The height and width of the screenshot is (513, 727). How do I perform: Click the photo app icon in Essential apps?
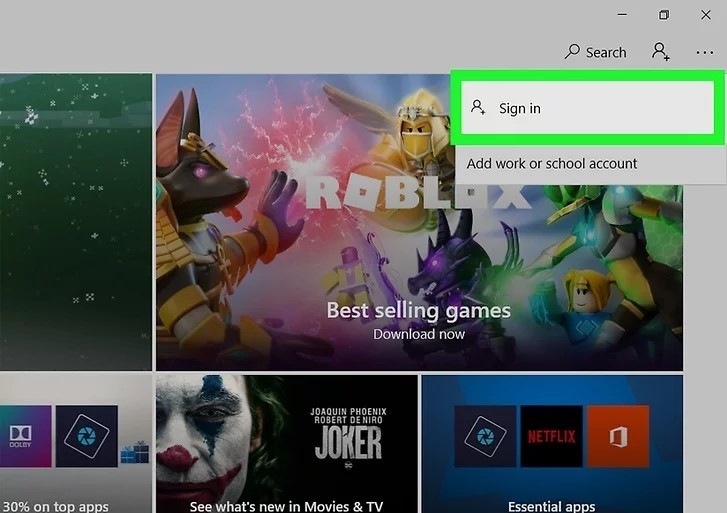point(485,436)
